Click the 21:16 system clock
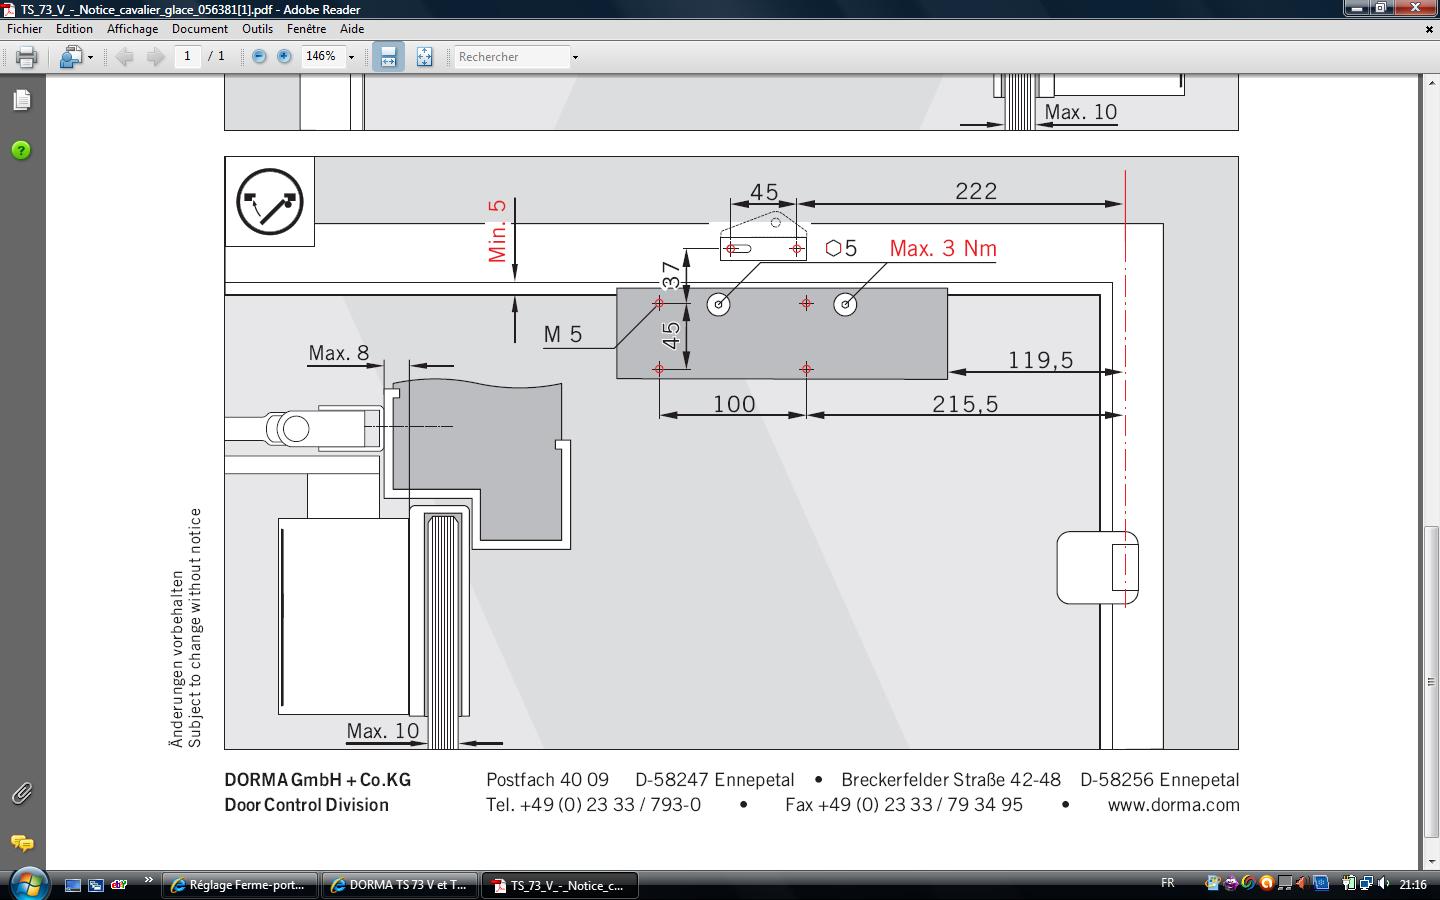The height and width of the screenshot is (900, 1440). pos(1413,884)
